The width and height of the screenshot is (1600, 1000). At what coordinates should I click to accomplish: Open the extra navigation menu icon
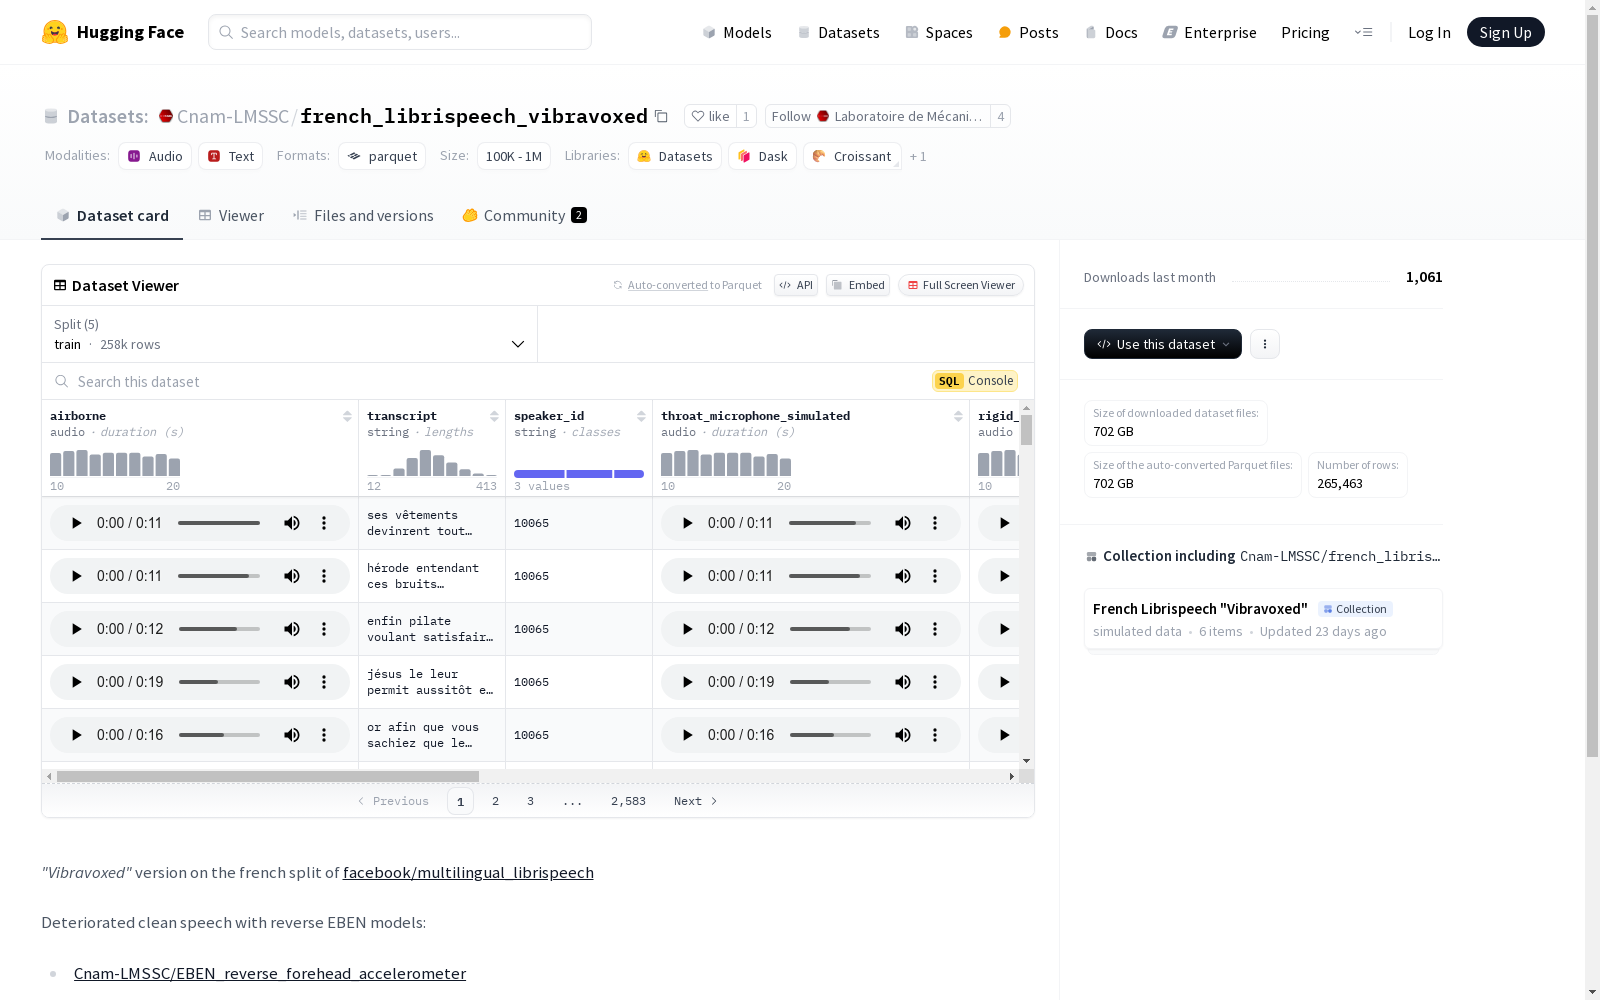pos(1363,32)
